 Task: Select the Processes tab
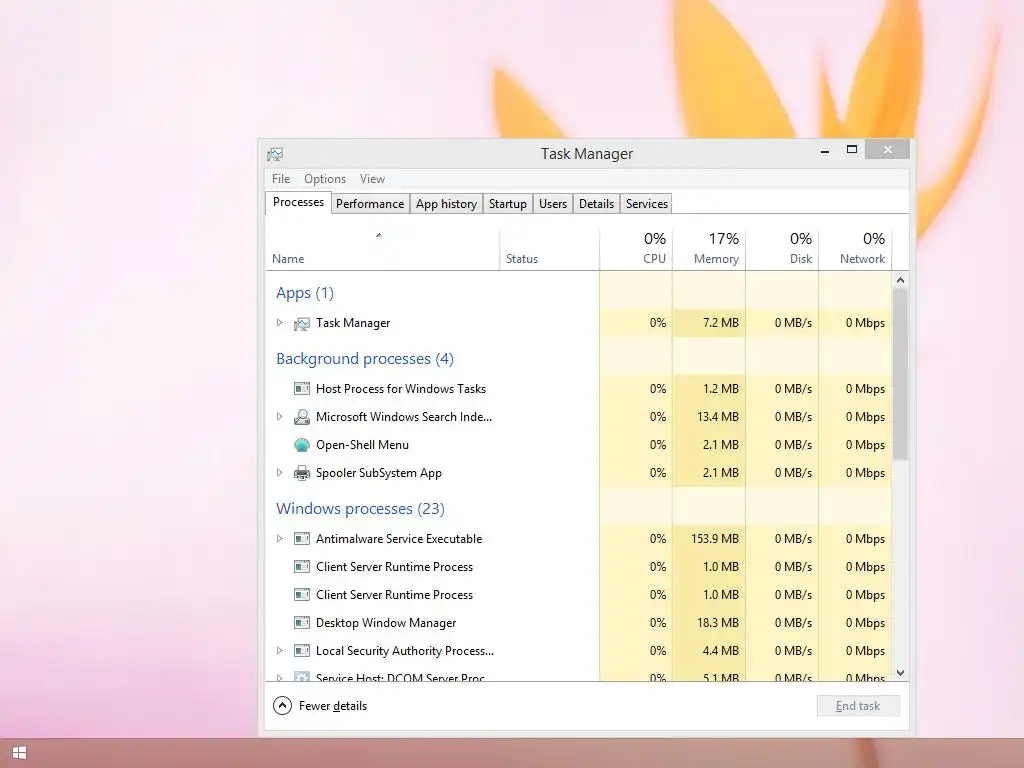pos(298,202)
